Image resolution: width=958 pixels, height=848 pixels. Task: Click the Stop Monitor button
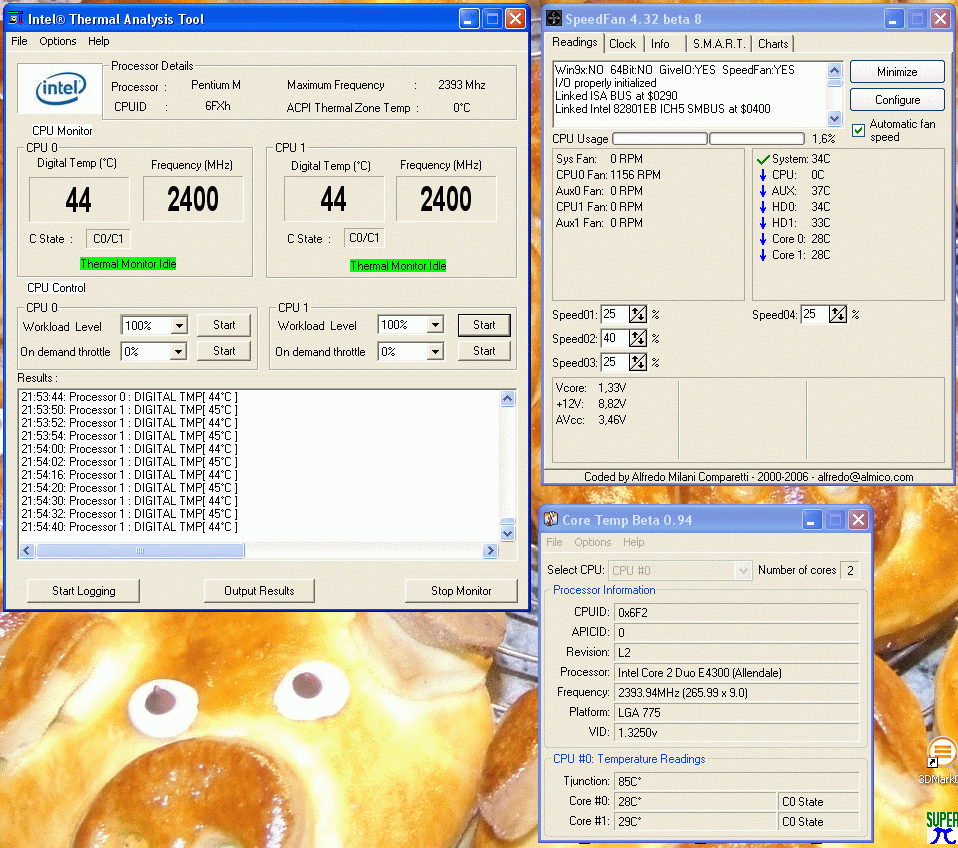point(461,591)
